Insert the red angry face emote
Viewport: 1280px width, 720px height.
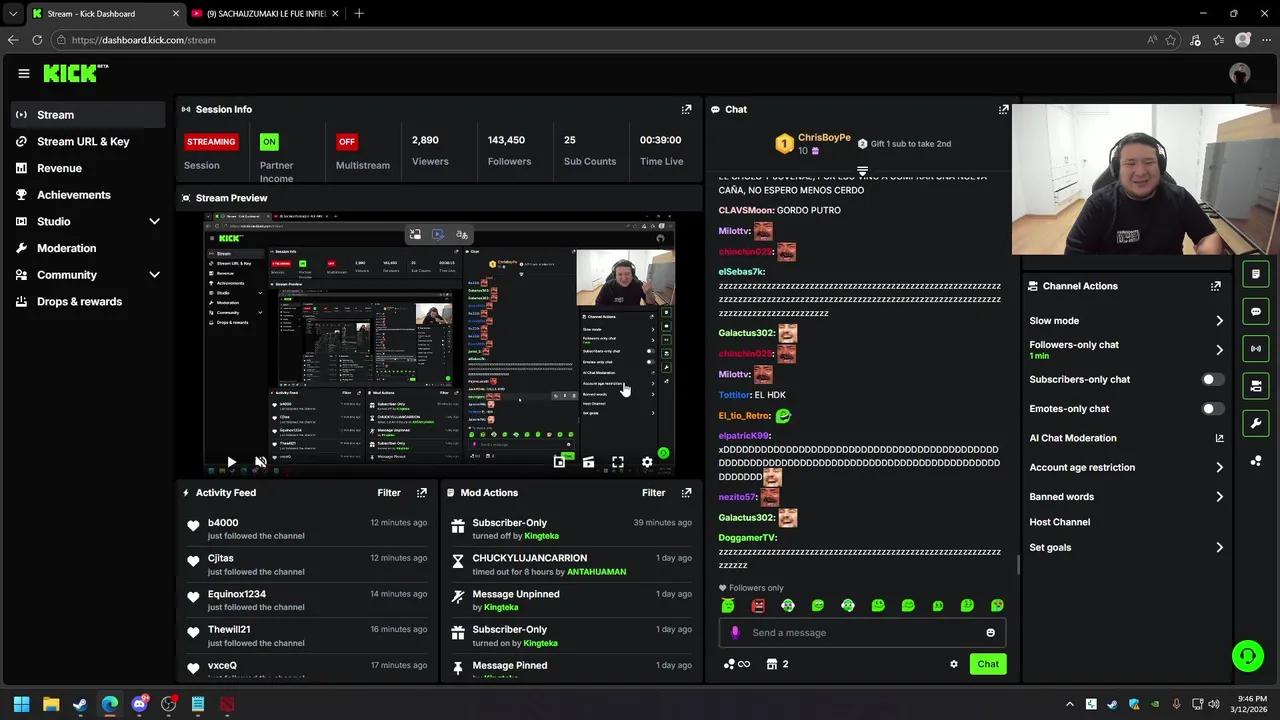coord(758,605)
